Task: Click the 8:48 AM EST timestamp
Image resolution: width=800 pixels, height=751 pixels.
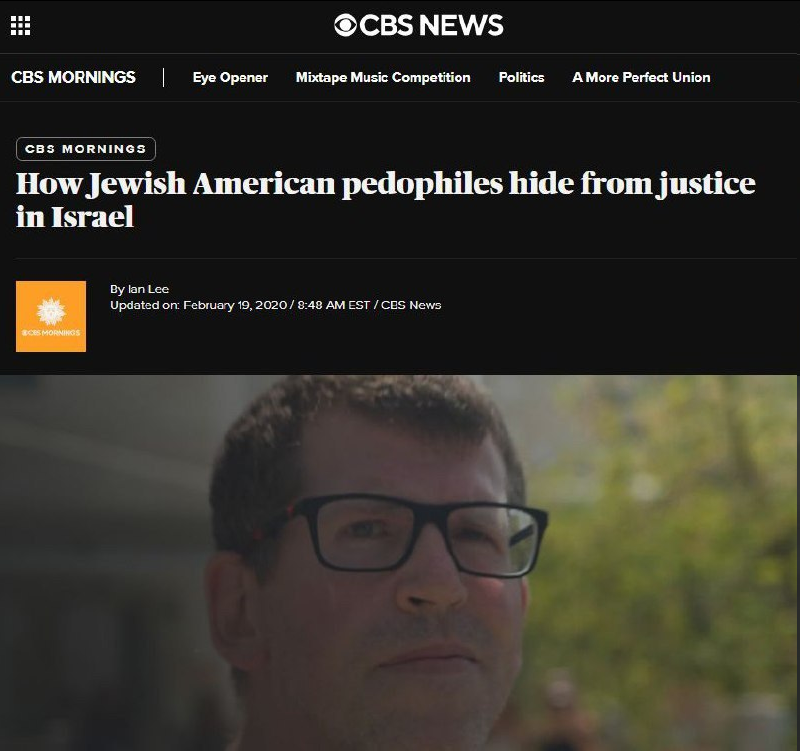Action: [x=333, y=305]
